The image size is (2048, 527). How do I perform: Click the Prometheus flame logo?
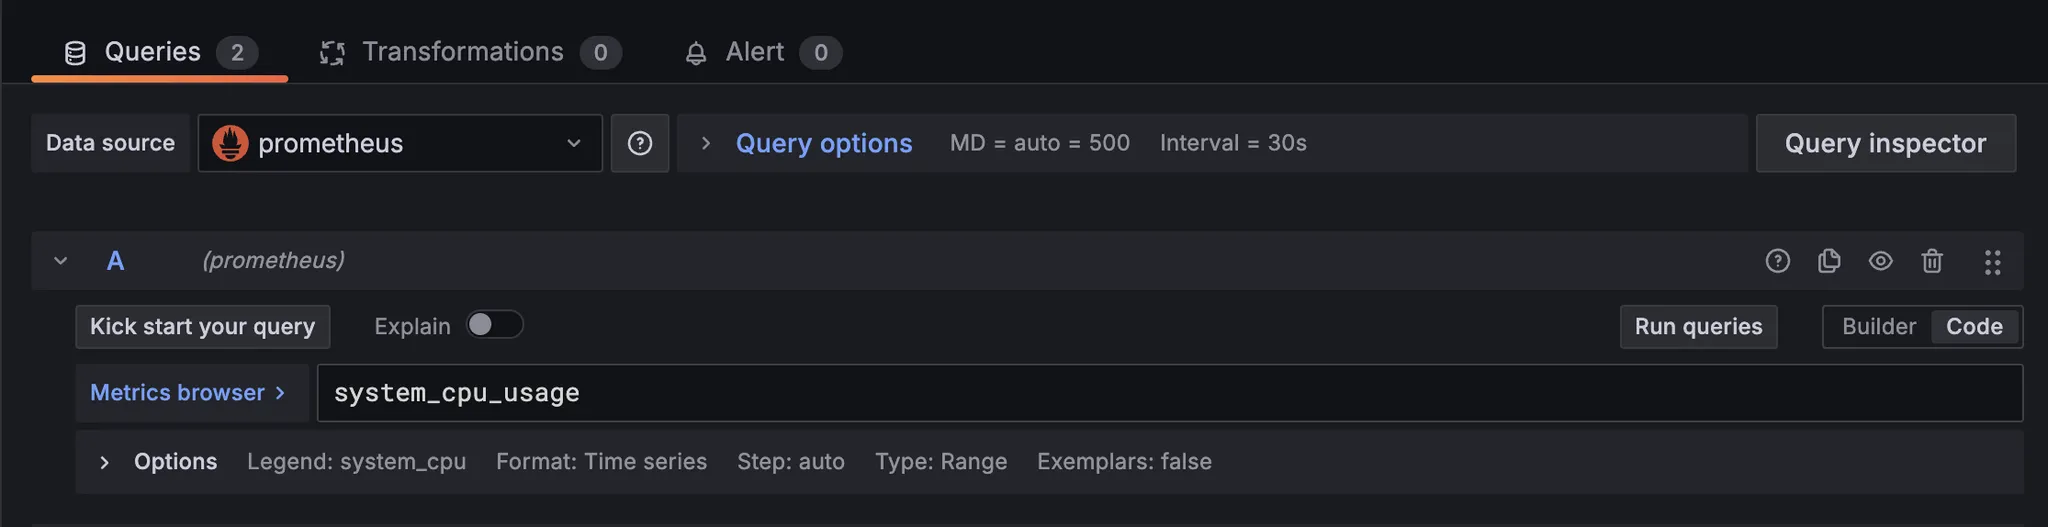[x=230, y=143]
